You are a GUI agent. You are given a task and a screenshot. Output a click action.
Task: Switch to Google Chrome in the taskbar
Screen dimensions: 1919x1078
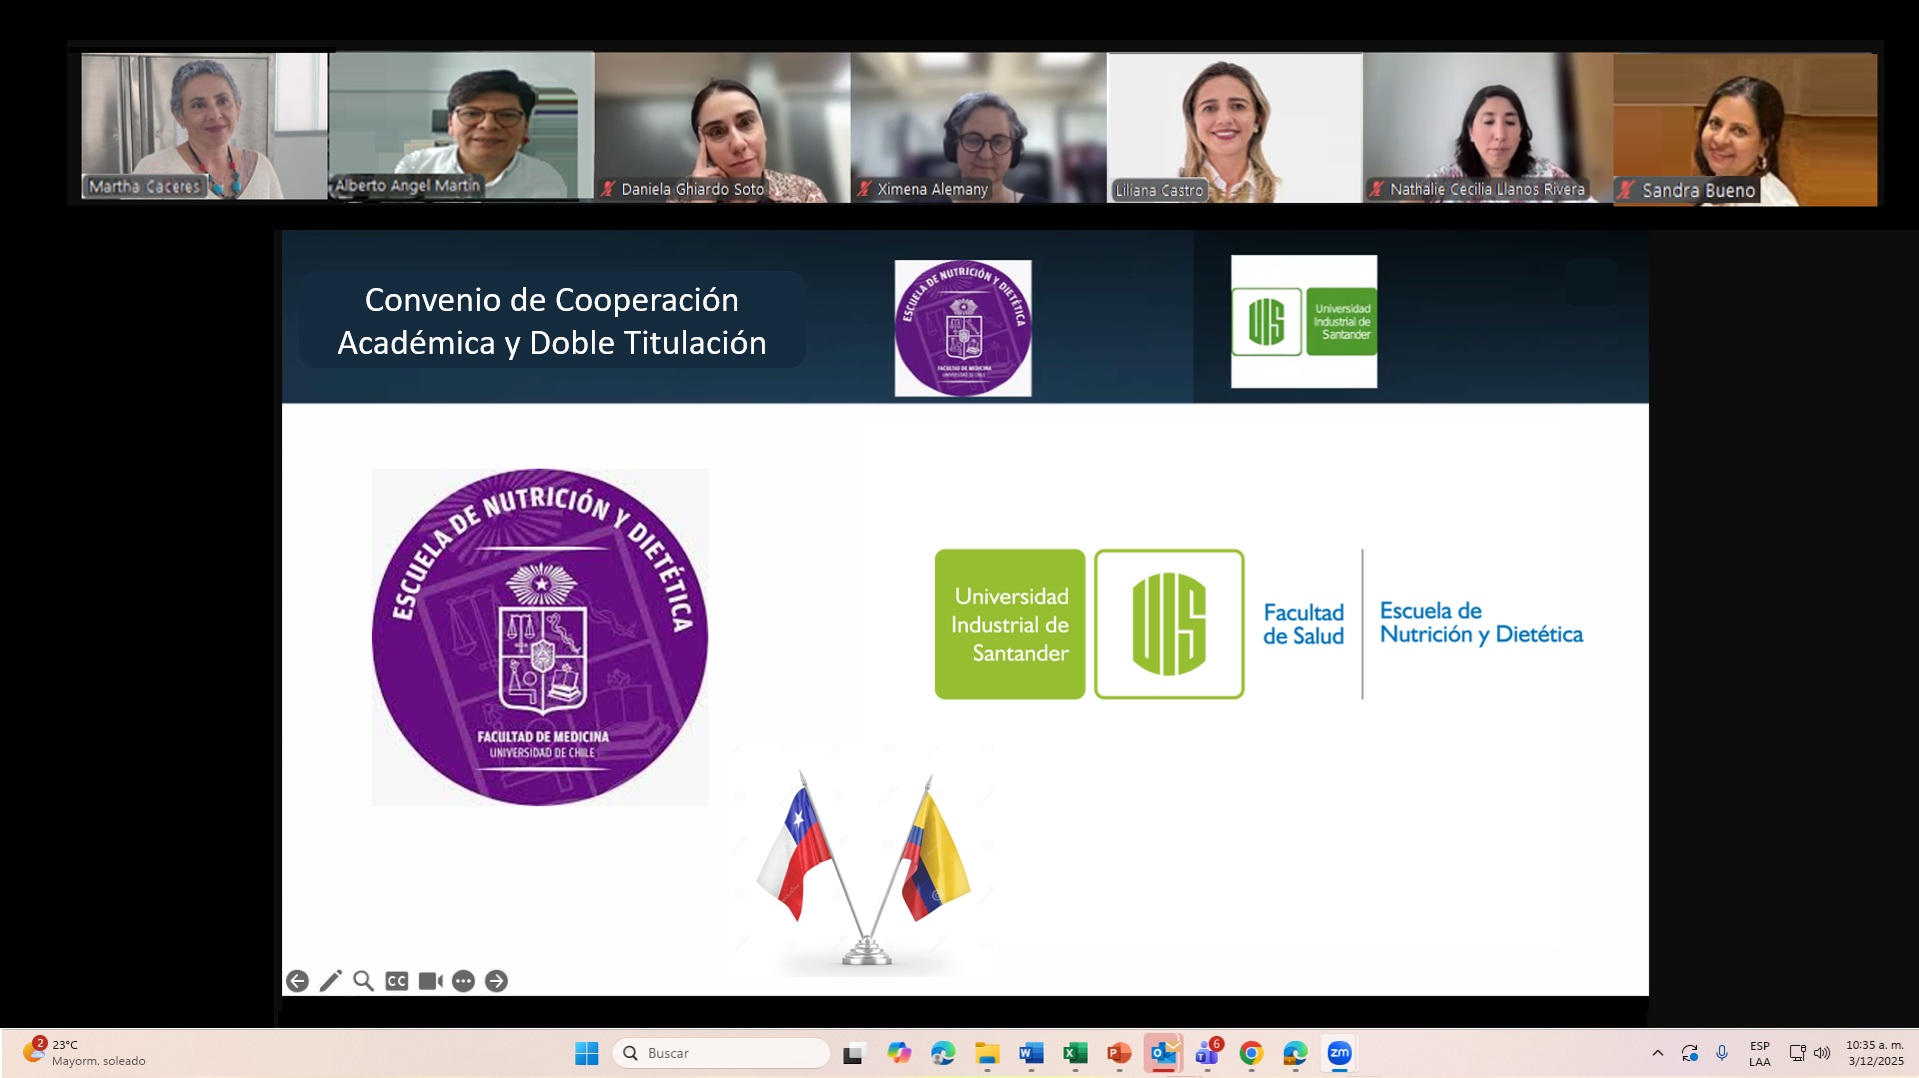tap(1251, 1053)
